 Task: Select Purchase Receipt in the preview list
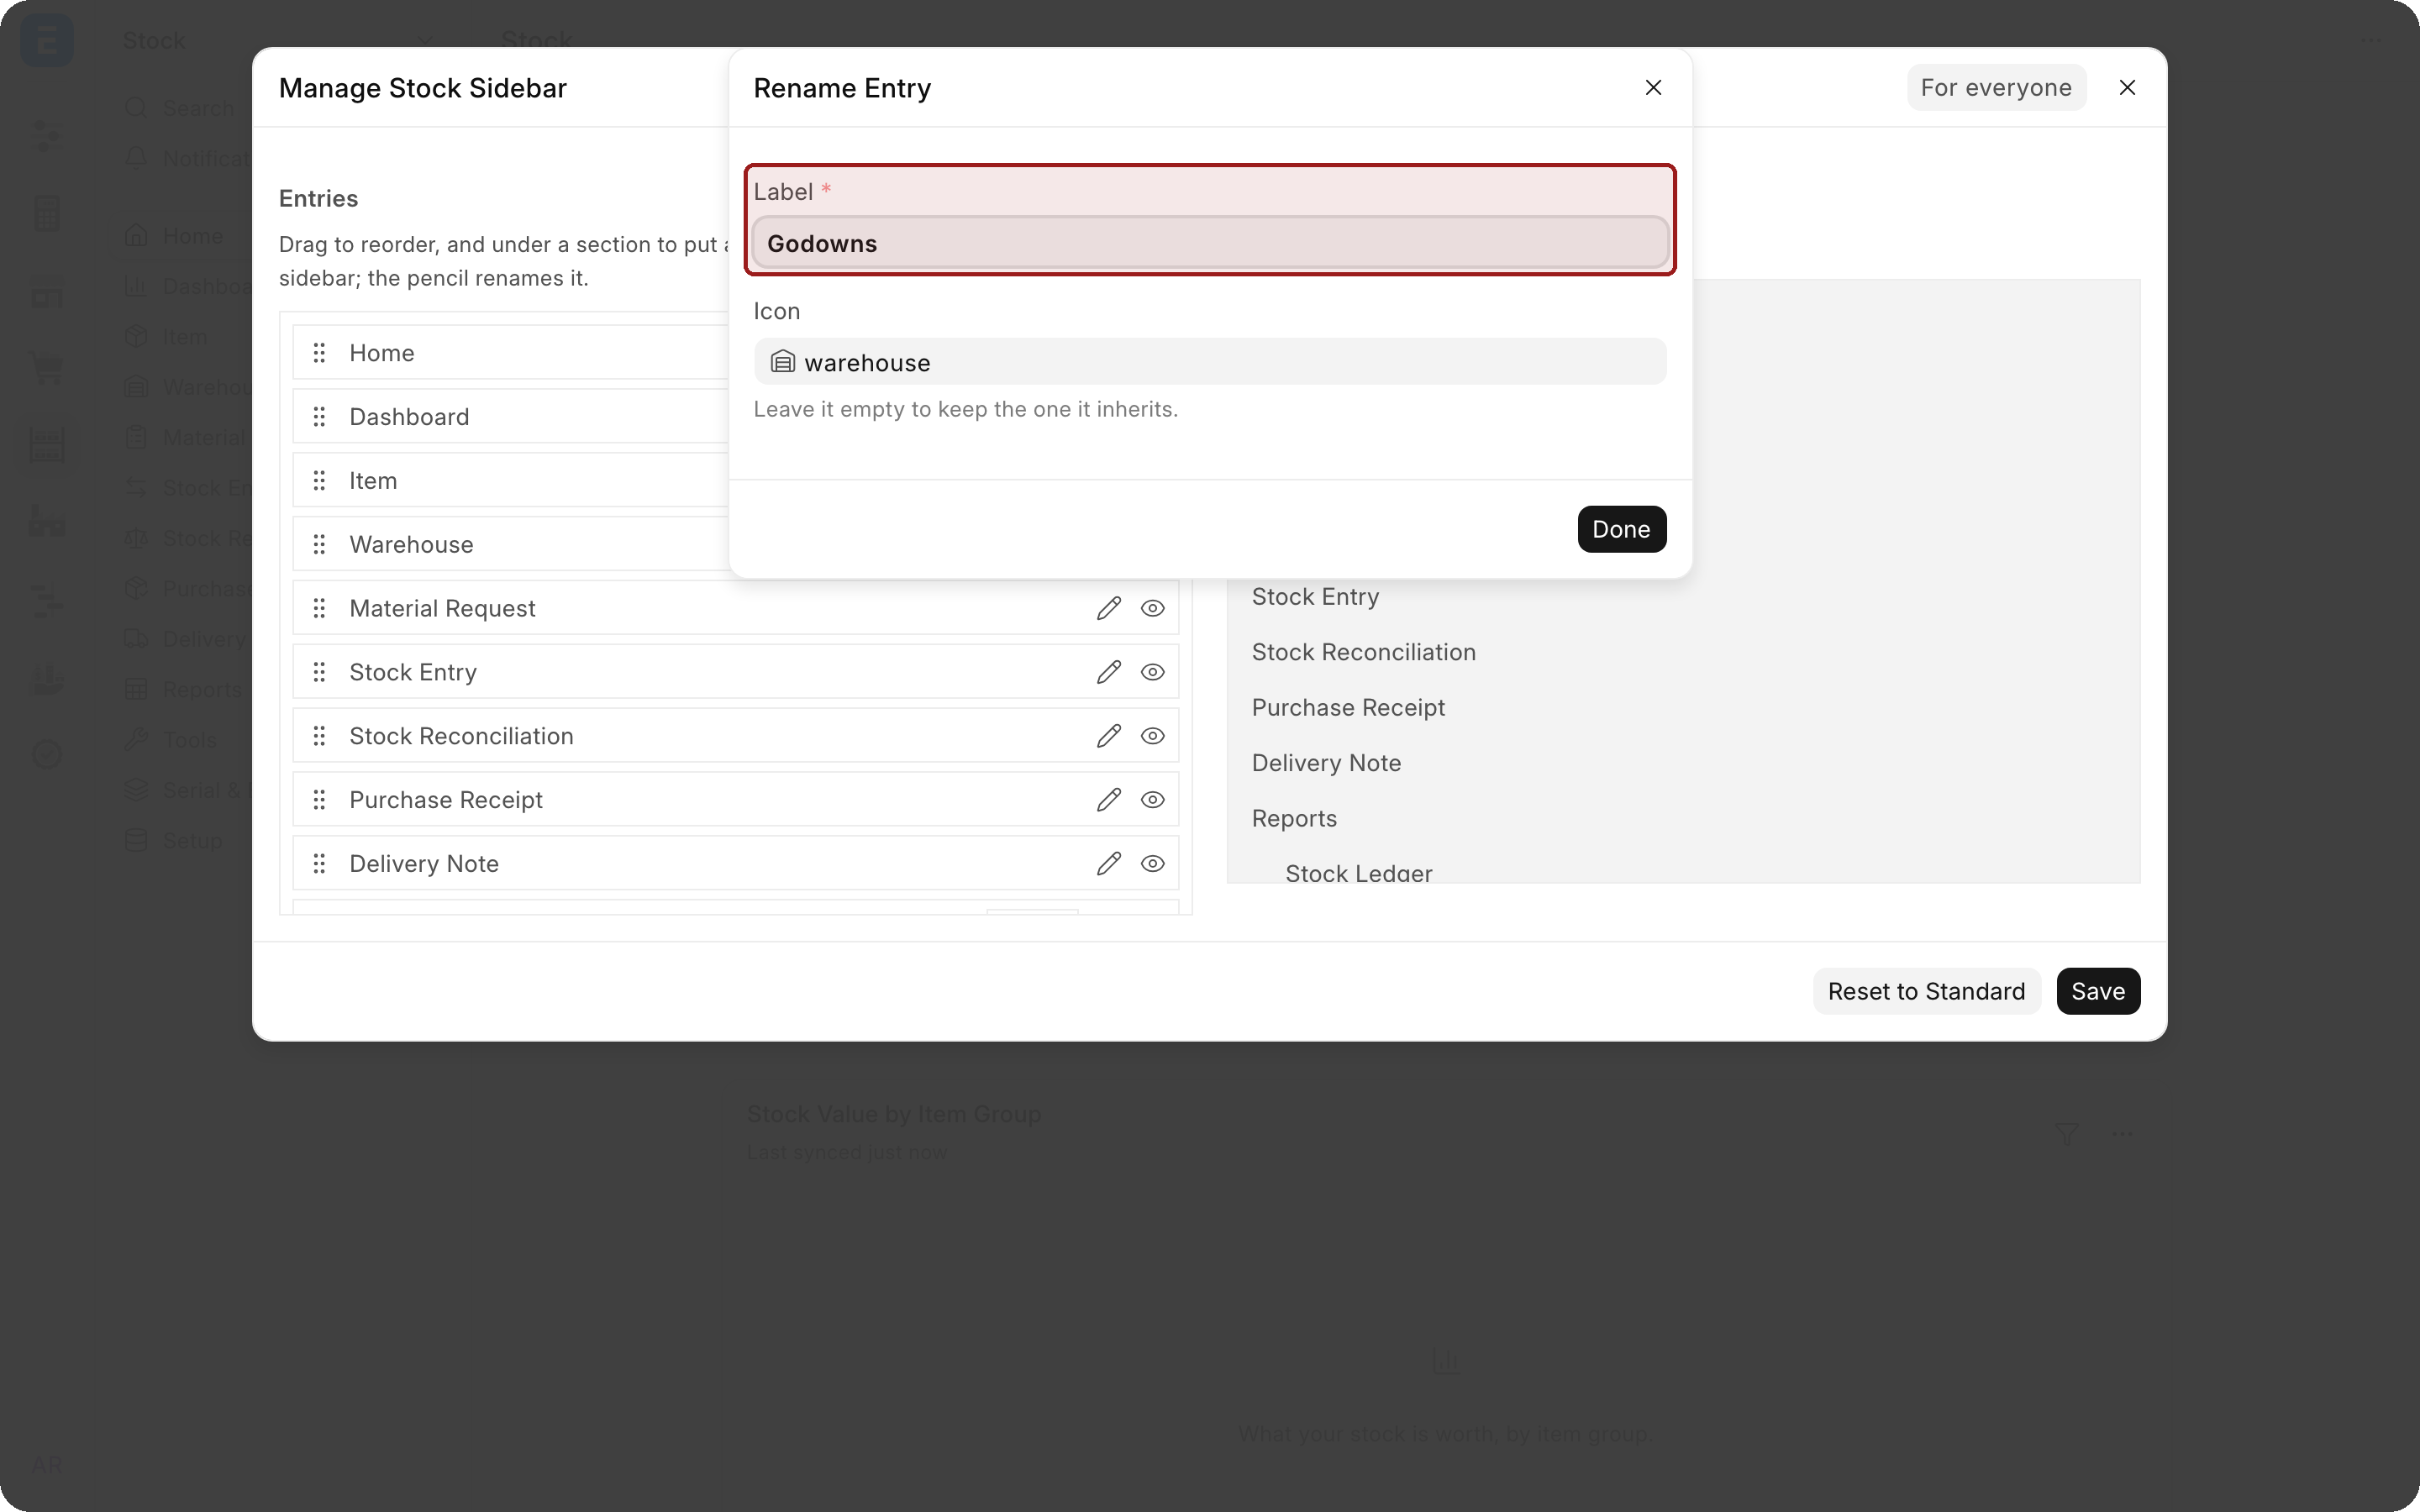tap(1348, 708)
